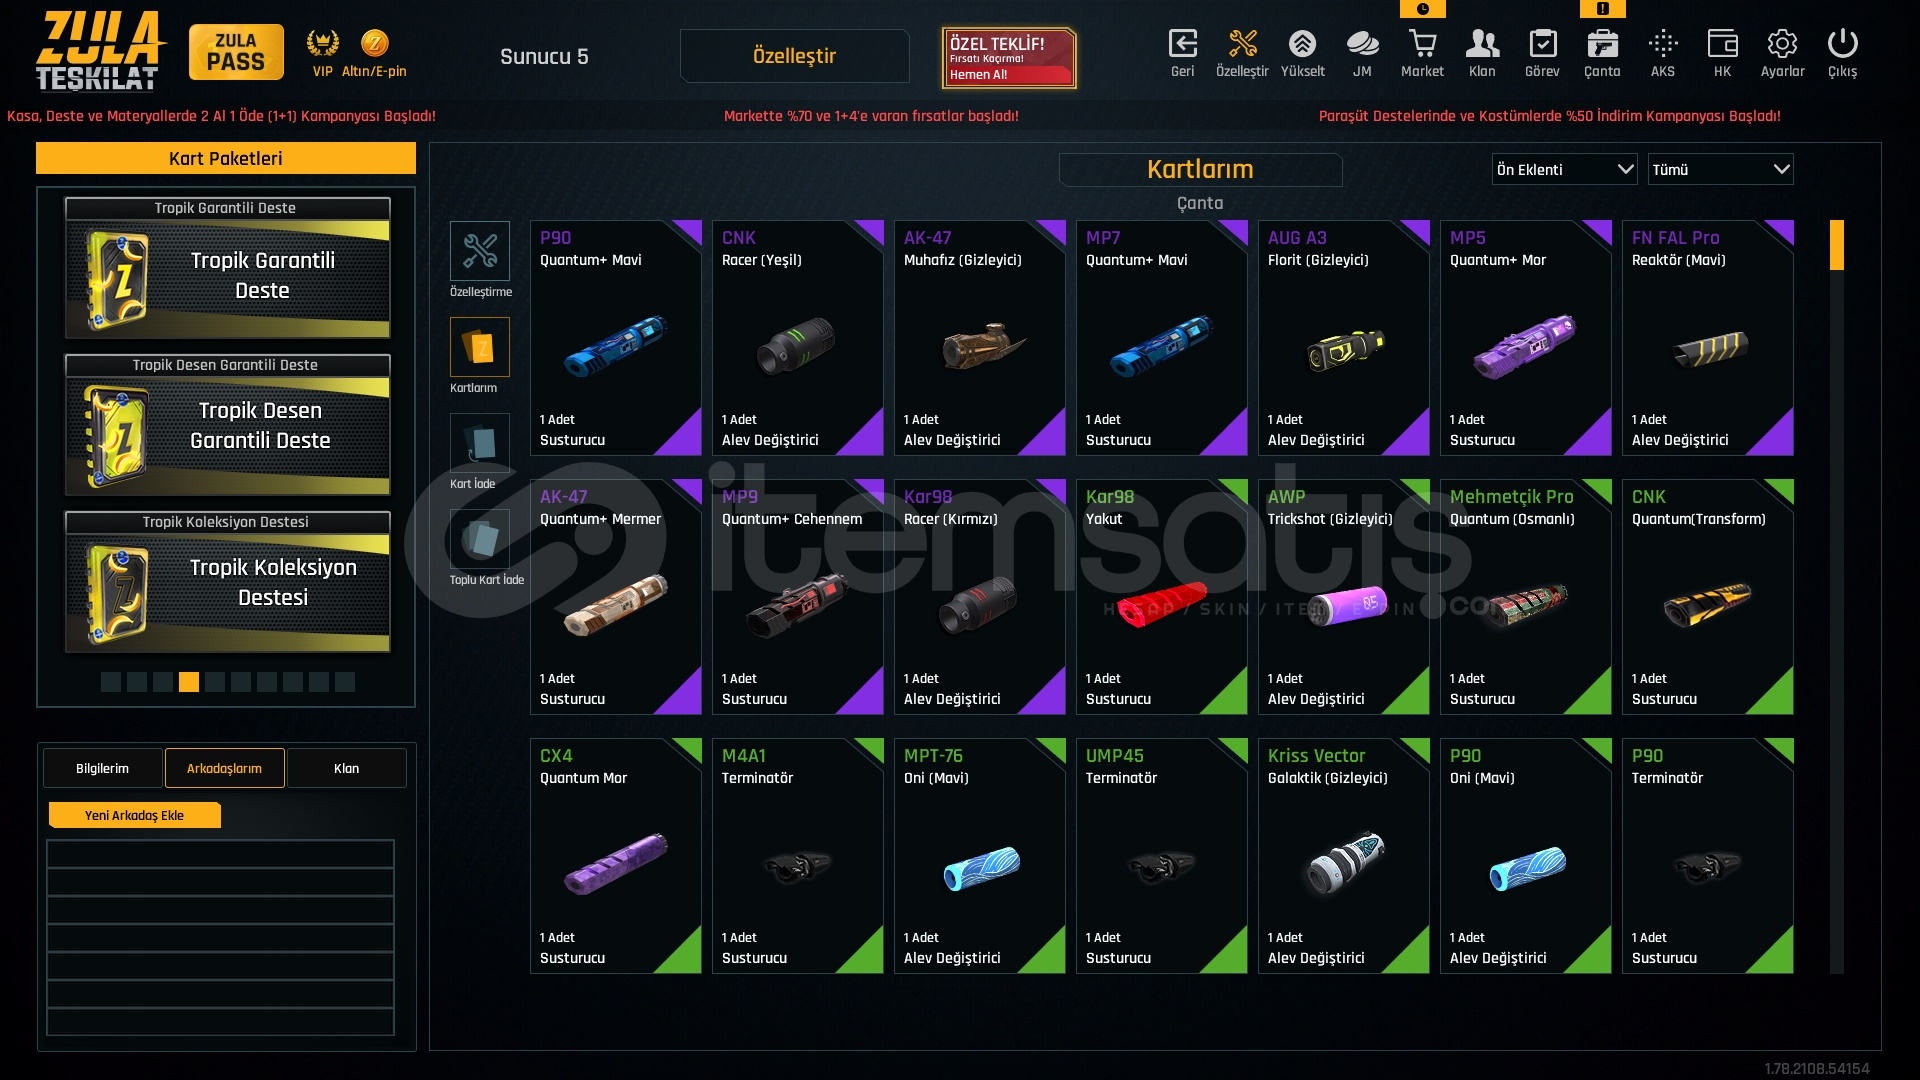Click the Yeni Arkadaş Ekle button

tap(135, 815)
